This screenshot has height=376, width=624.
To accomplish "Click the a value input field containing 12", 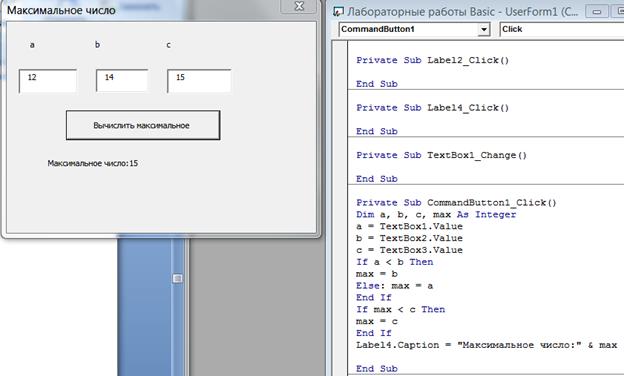I will click(48, 81).
